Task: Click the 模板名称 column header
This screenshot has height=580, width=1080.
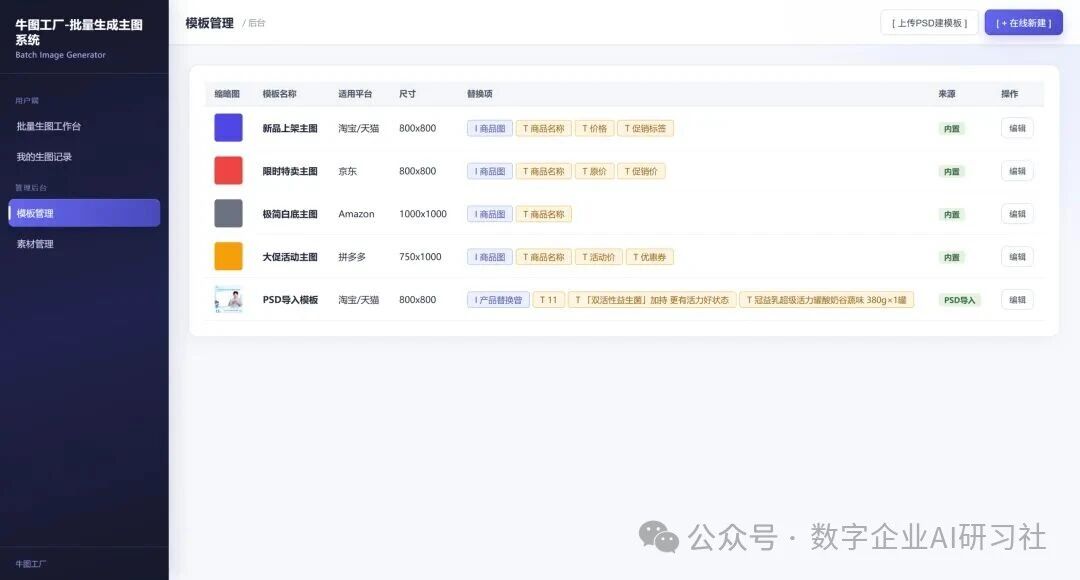Action: (x=280, y=94)
